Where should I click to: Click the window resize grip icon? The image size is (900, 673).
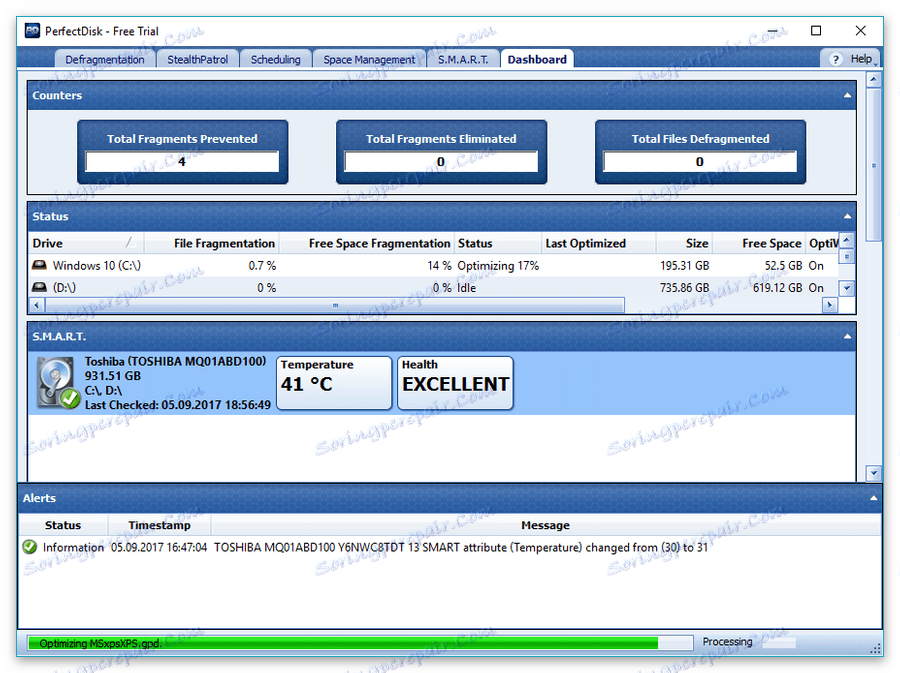875,648
